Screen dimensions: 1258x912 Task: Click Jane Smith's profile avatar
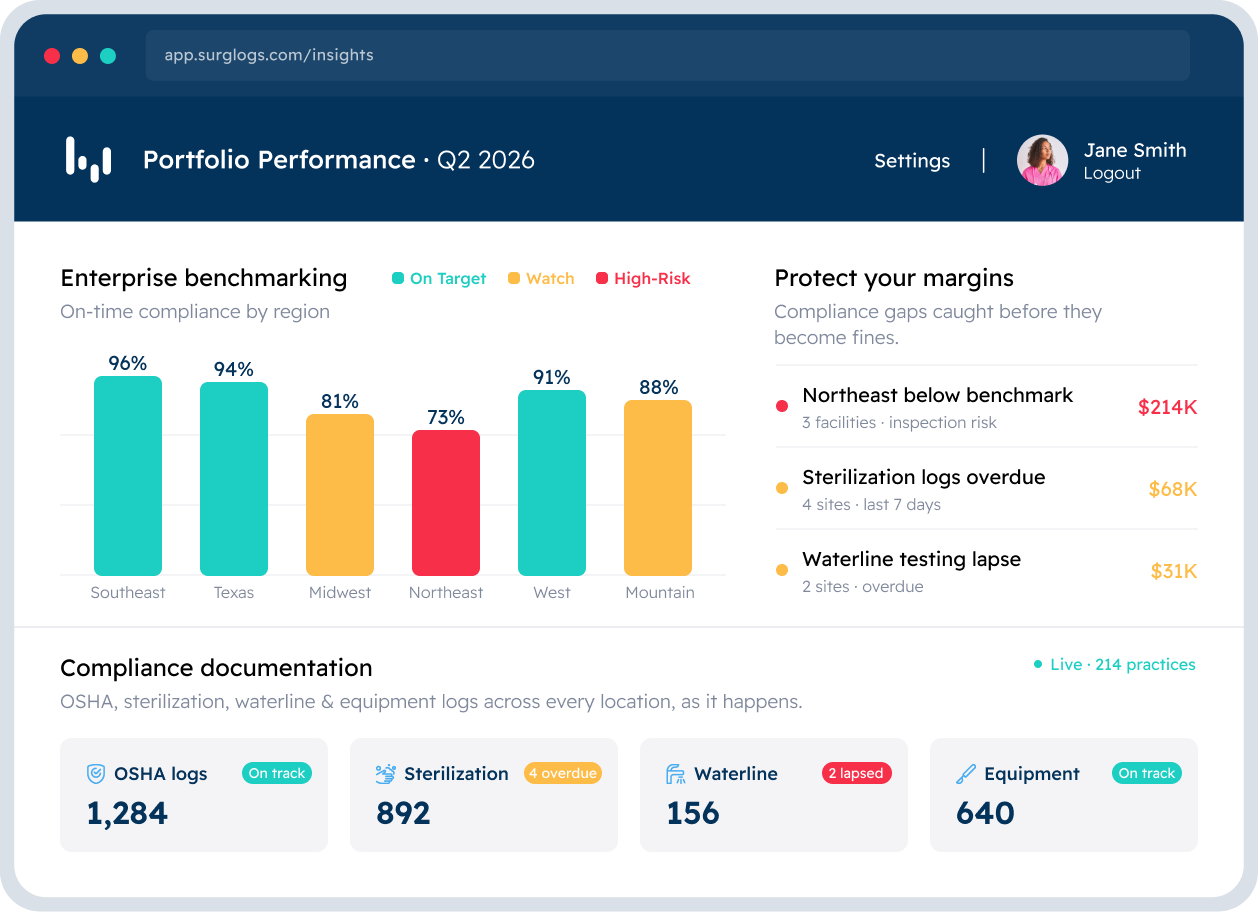pyautogui.click(x=1043, y=160)
